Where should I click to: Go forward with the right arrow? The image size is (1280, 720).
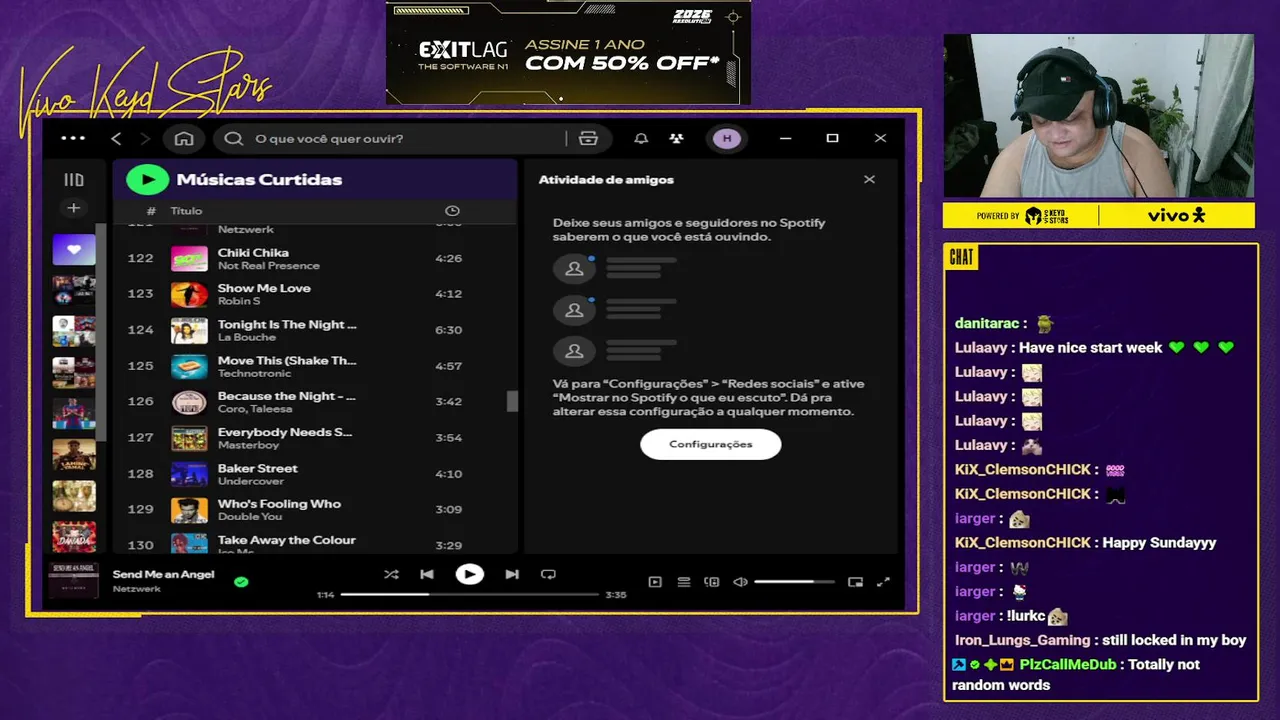coord(145,138)
